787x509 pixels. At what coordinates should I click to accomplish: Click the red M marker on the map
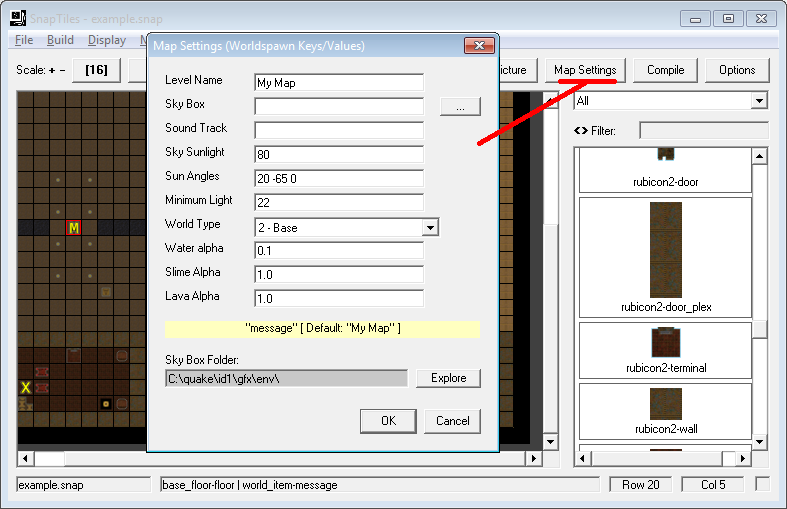pyautogui.click(x=74, y=228)
